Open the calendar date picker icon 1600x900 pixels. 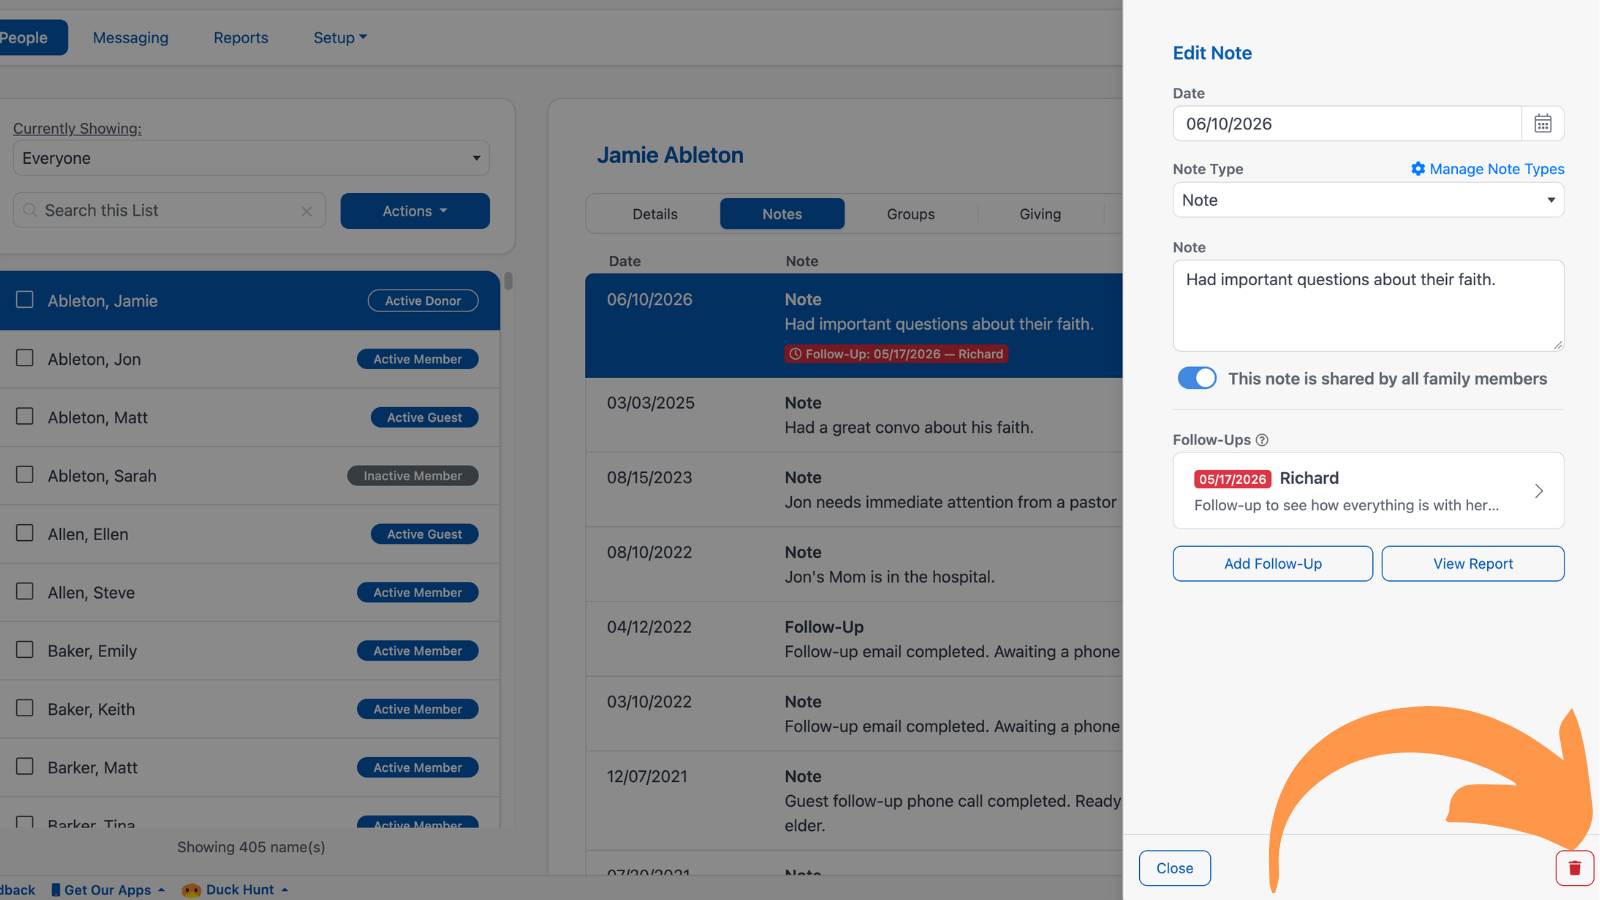pyautogui.click(x=1543, y=123)
